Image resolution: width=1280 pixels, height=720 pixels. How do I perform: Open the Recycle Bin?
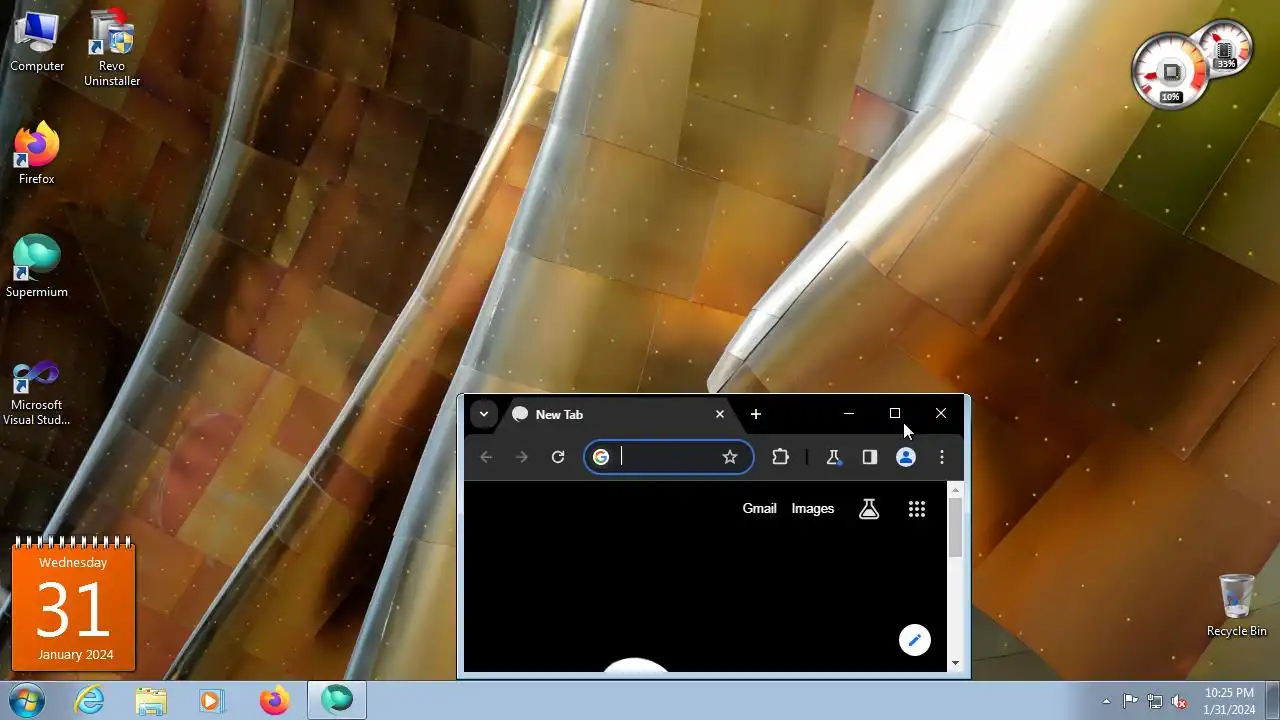tap(1236, 605)
